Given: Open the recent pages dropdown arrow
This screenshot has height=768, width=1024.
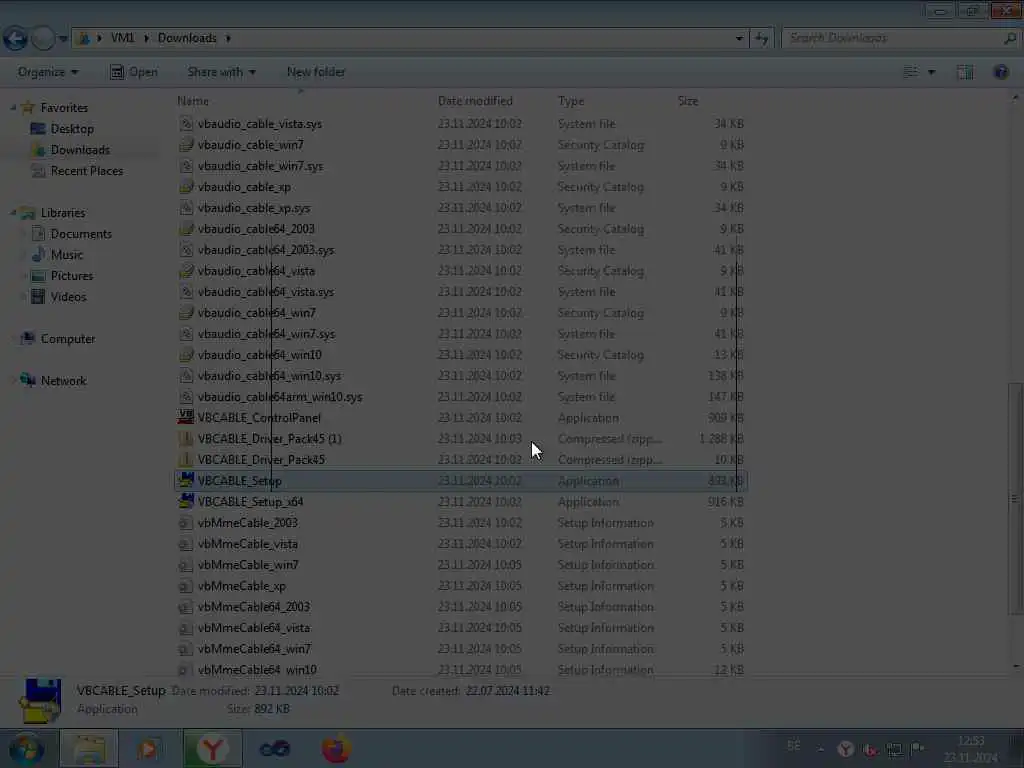Looking at the screenshot, I should [x=63, y=39].
